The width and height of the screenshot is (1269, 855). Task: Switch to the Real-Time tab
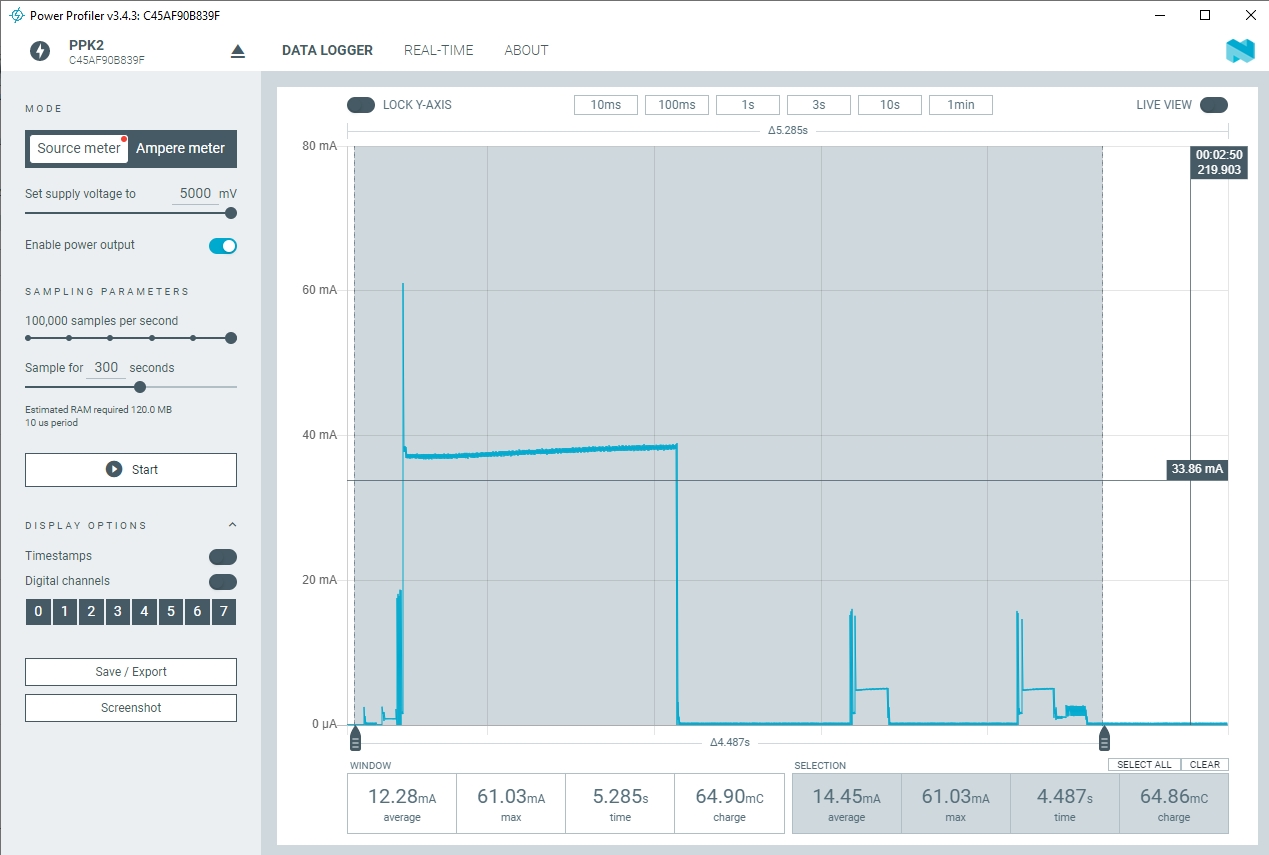tap(438, 50)
